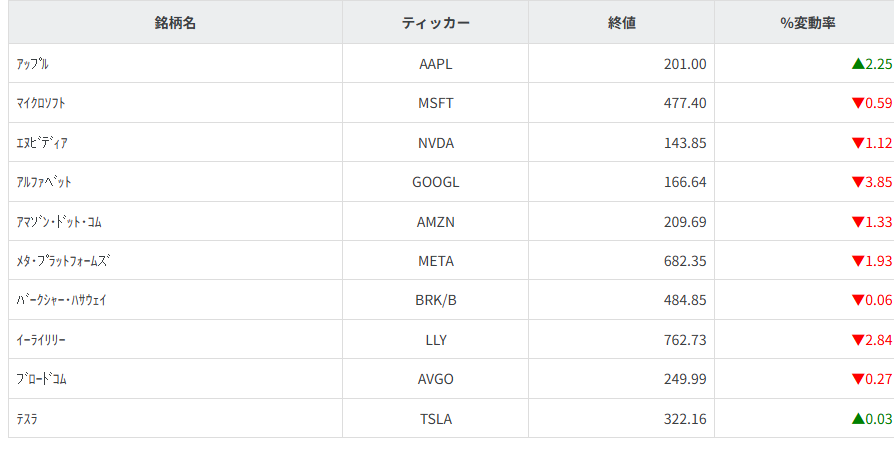Click the closing price 682.35
Screen dimensions: 894x453
coord(684,261)
